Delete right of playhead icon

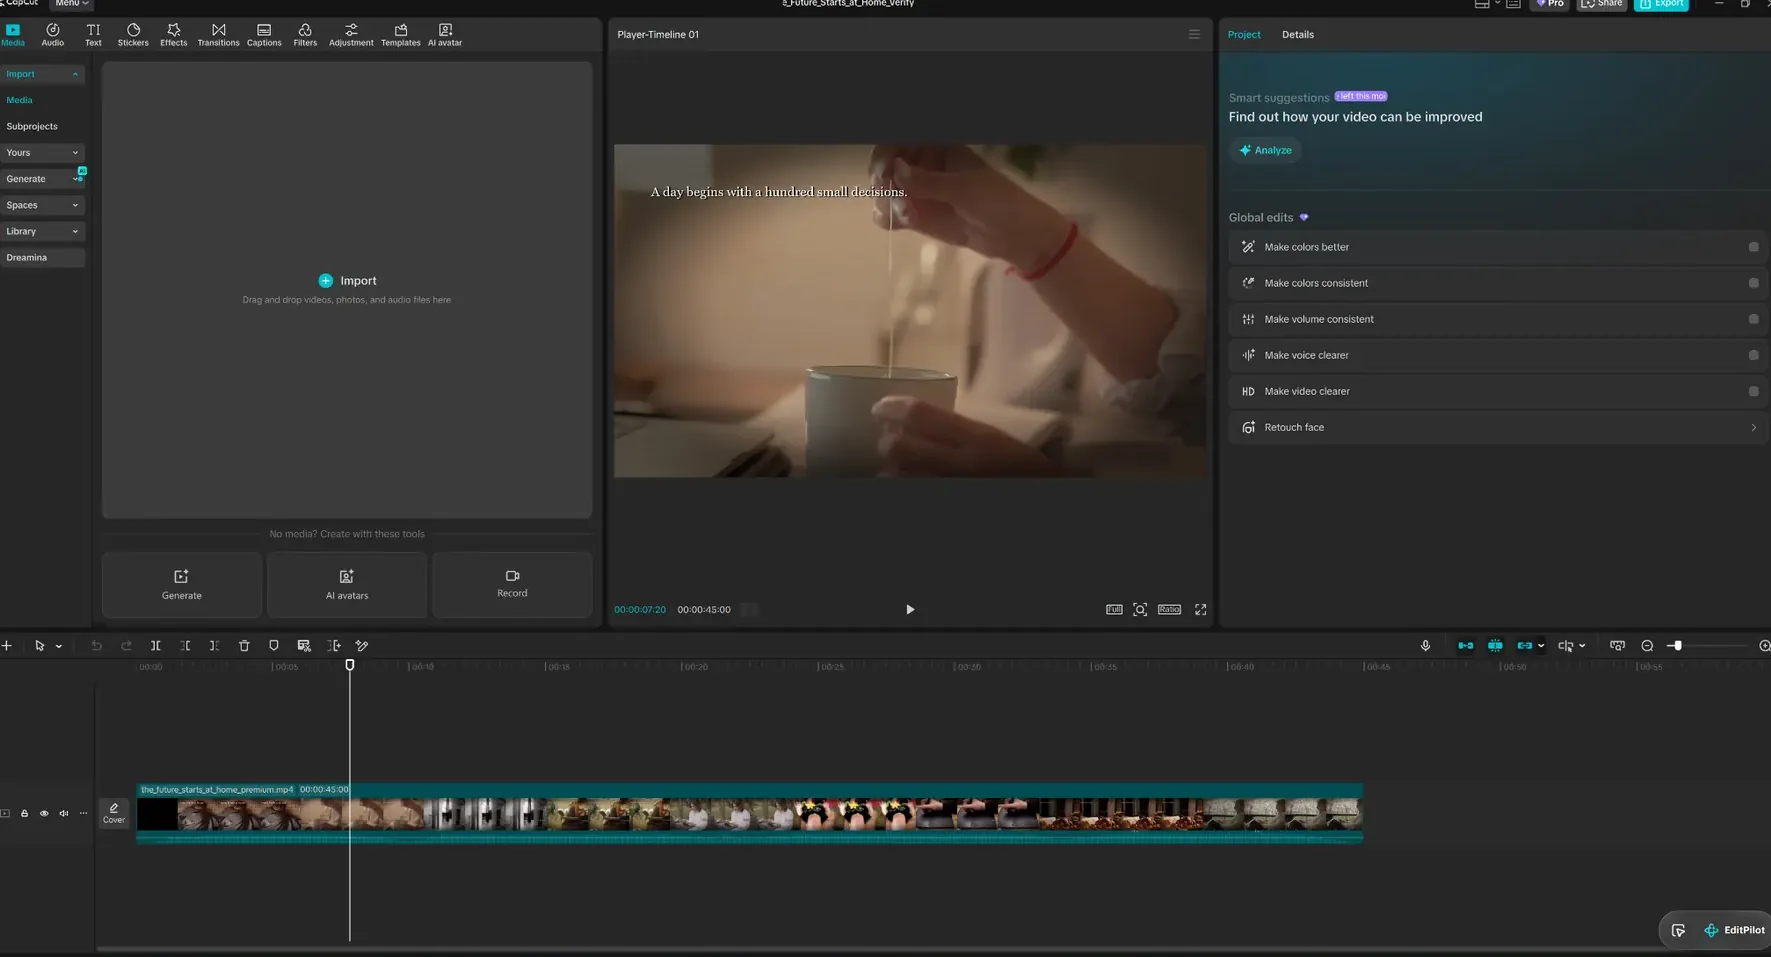(x=214, y=646)
